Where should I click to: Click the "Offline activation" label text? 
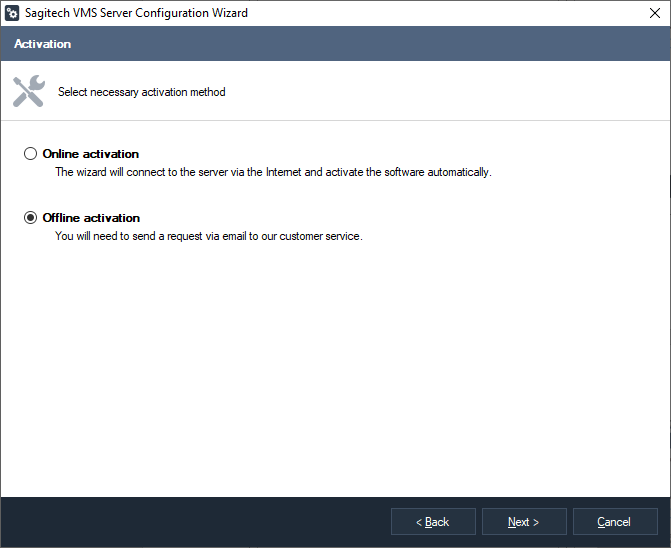(91, 218)
